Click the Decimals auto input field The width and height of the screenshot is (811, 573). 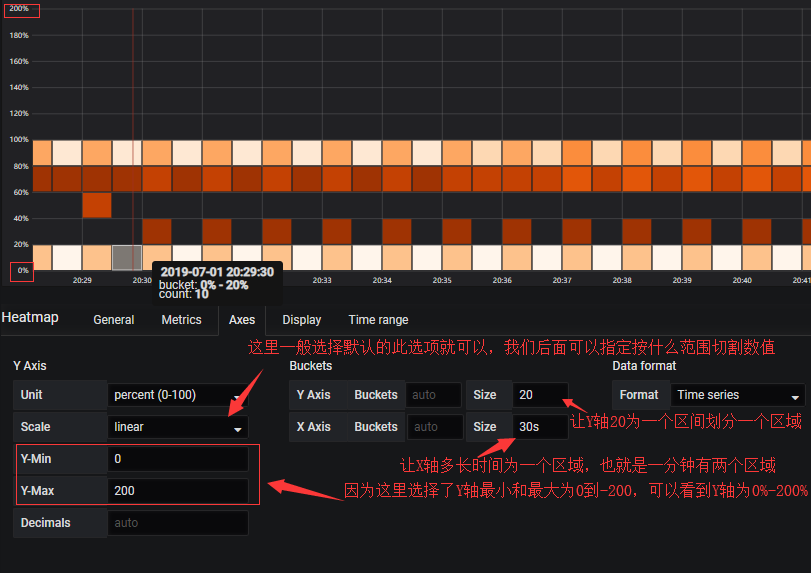[177, 523]
